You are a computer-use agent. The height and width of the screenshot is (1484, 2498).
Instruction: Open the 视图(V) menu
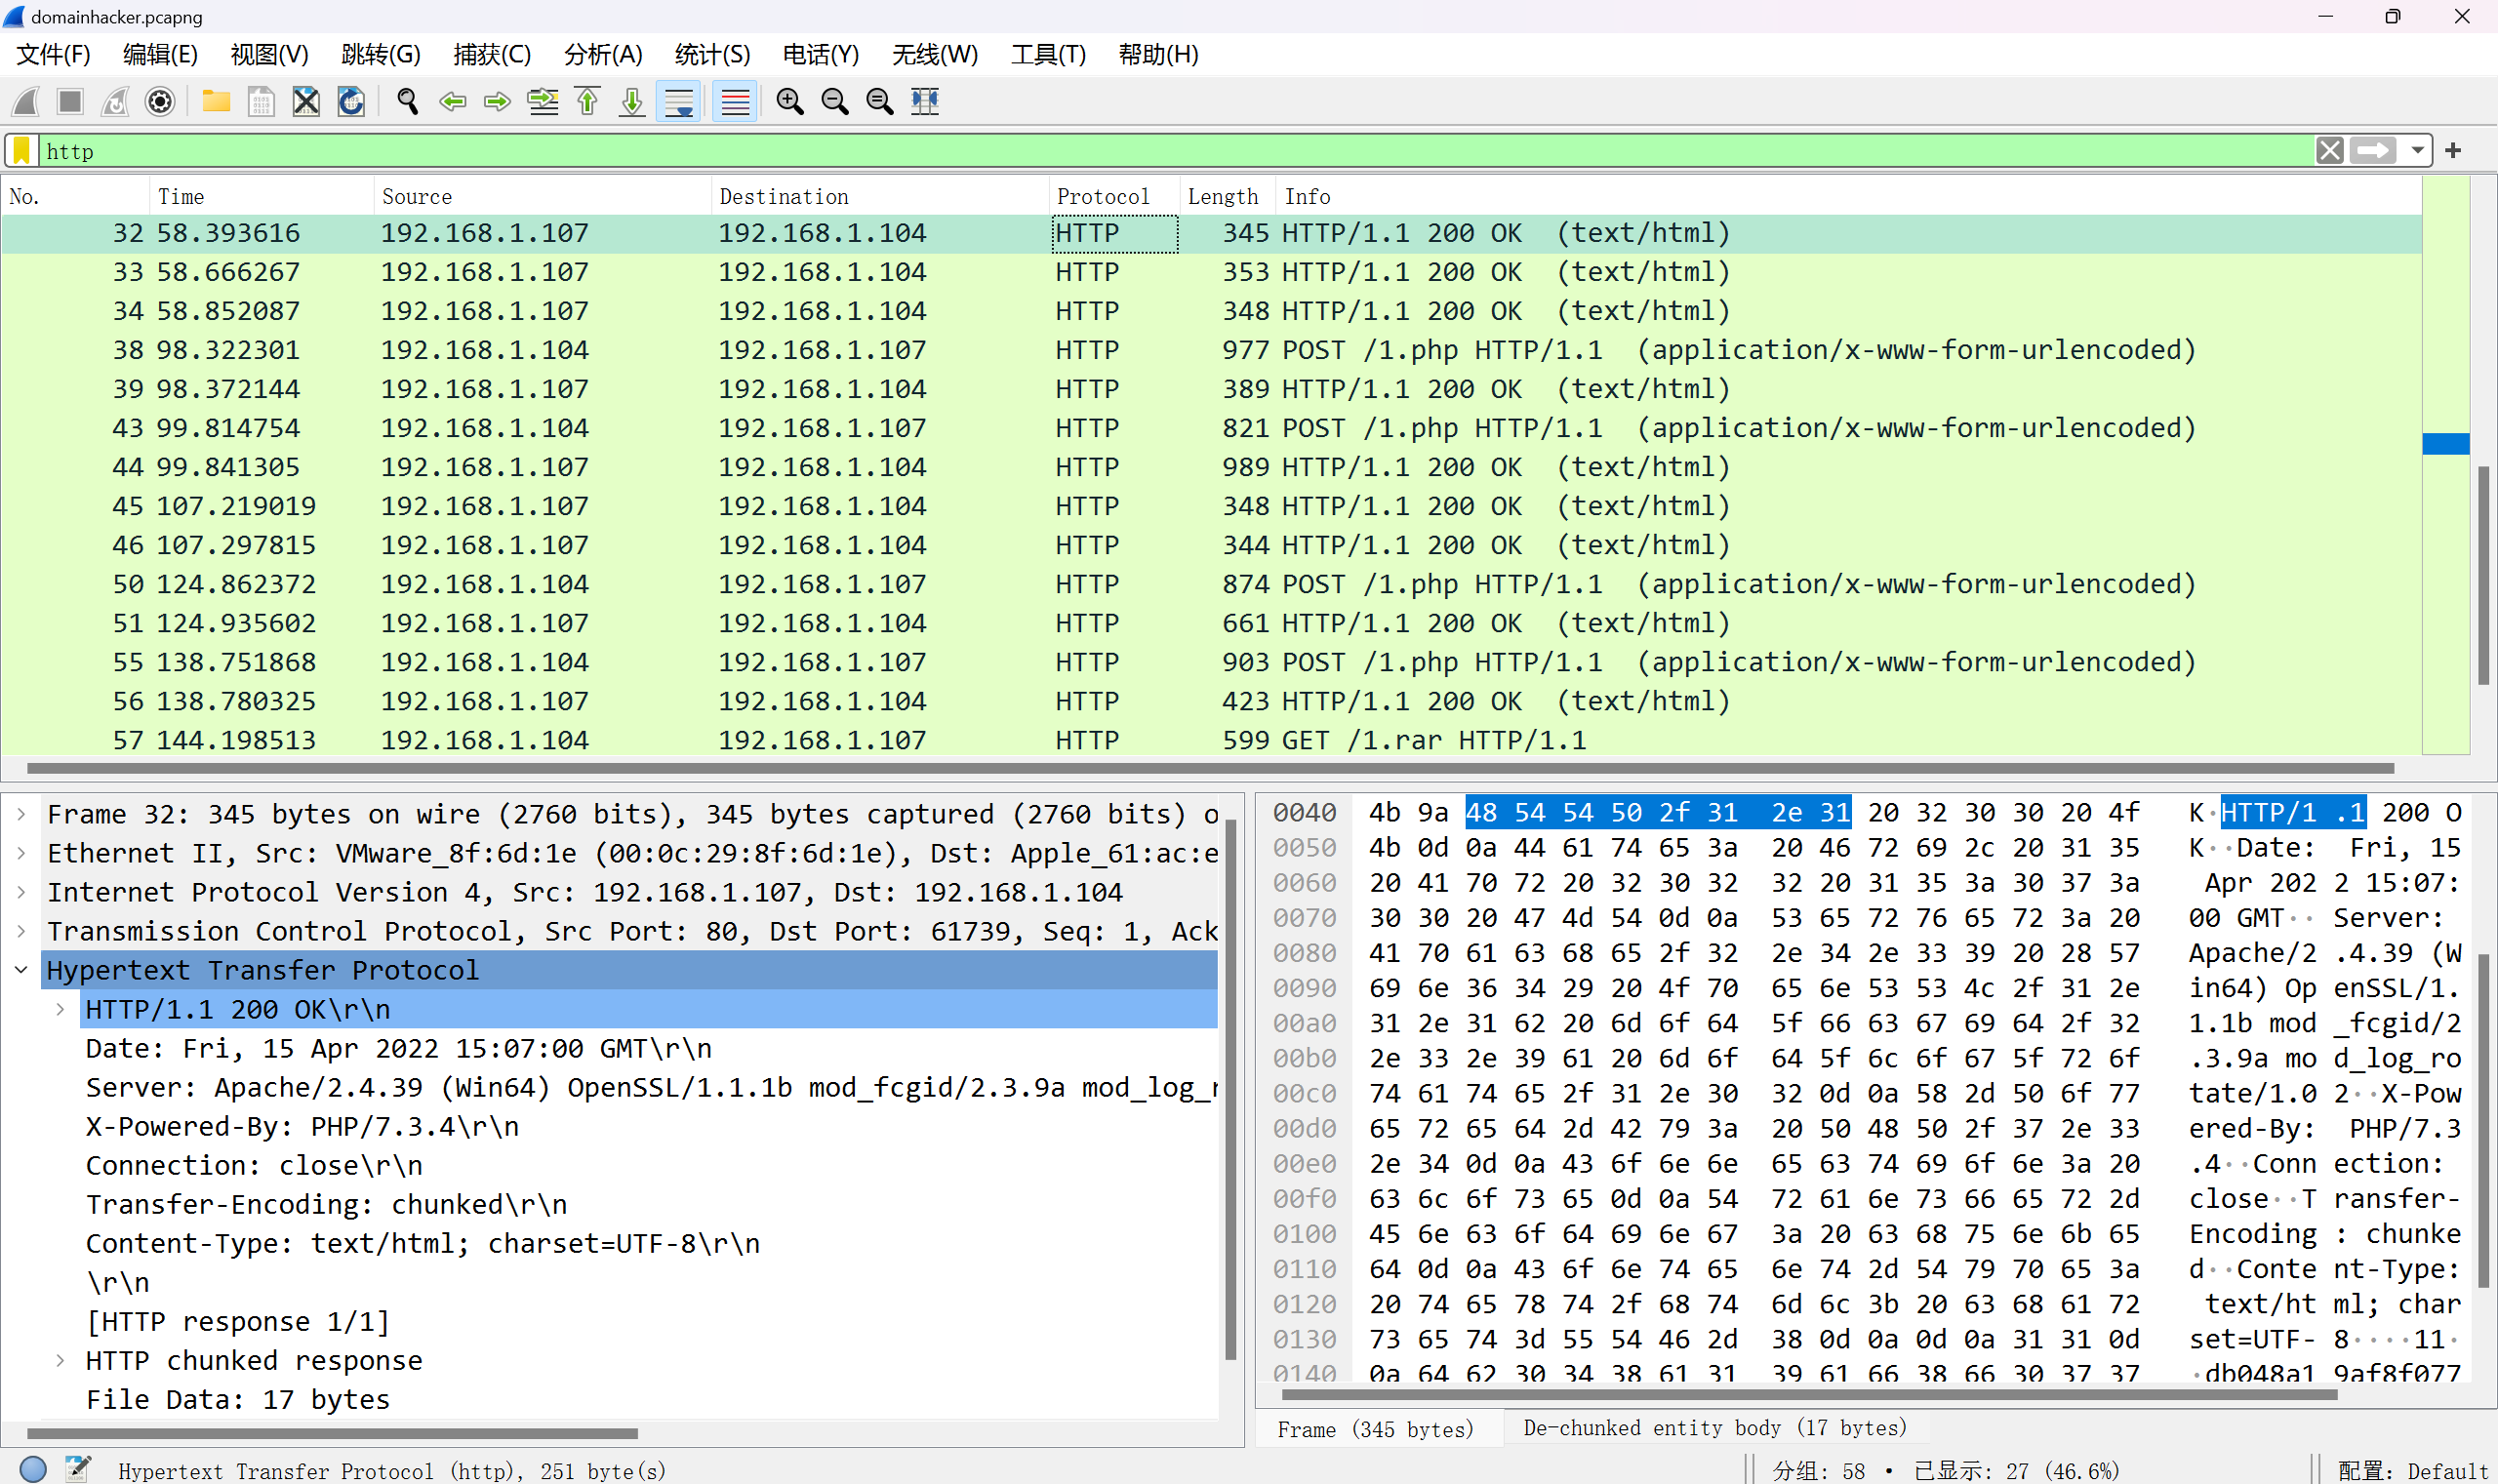pos(269,54)
